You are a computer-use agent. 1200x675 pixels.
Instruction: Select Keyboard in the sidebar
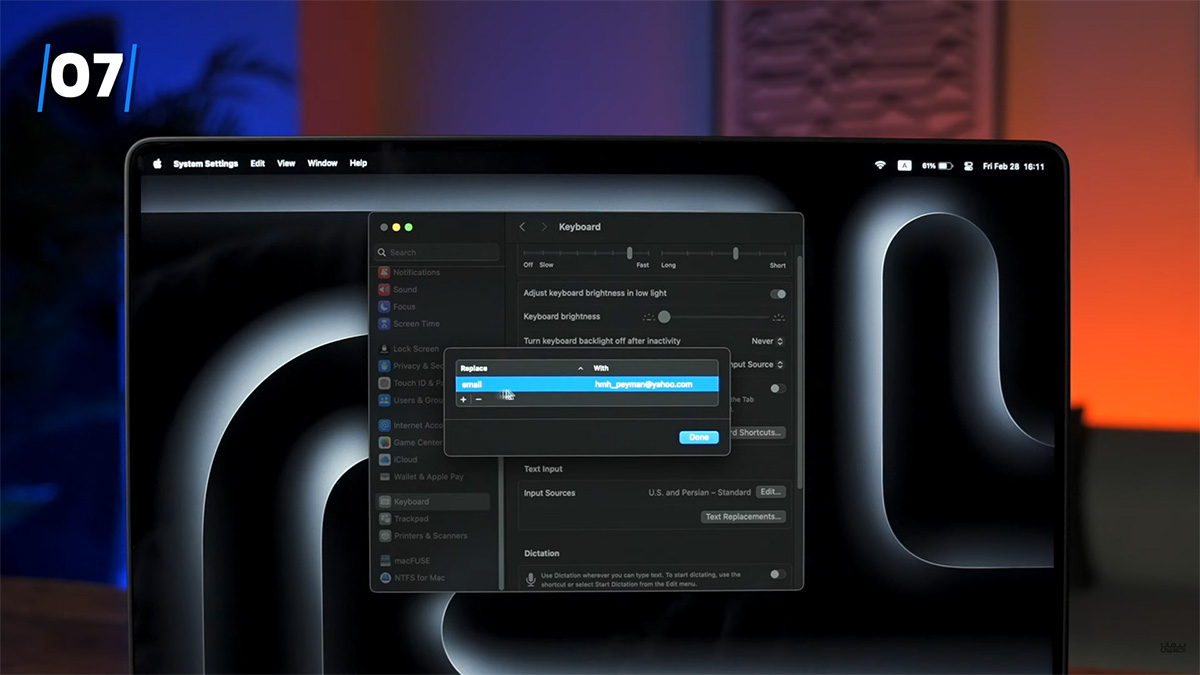click(x=433, y=501)
